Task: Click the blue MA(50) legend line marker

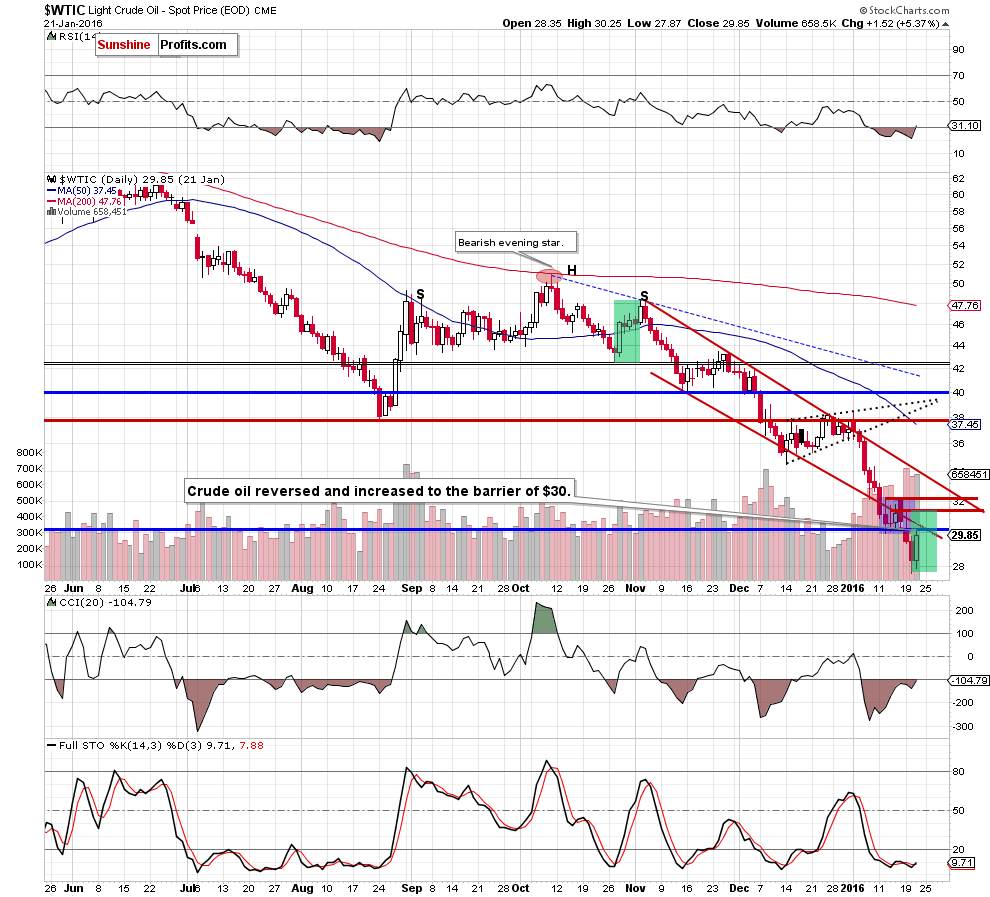Action: (51, 191)
